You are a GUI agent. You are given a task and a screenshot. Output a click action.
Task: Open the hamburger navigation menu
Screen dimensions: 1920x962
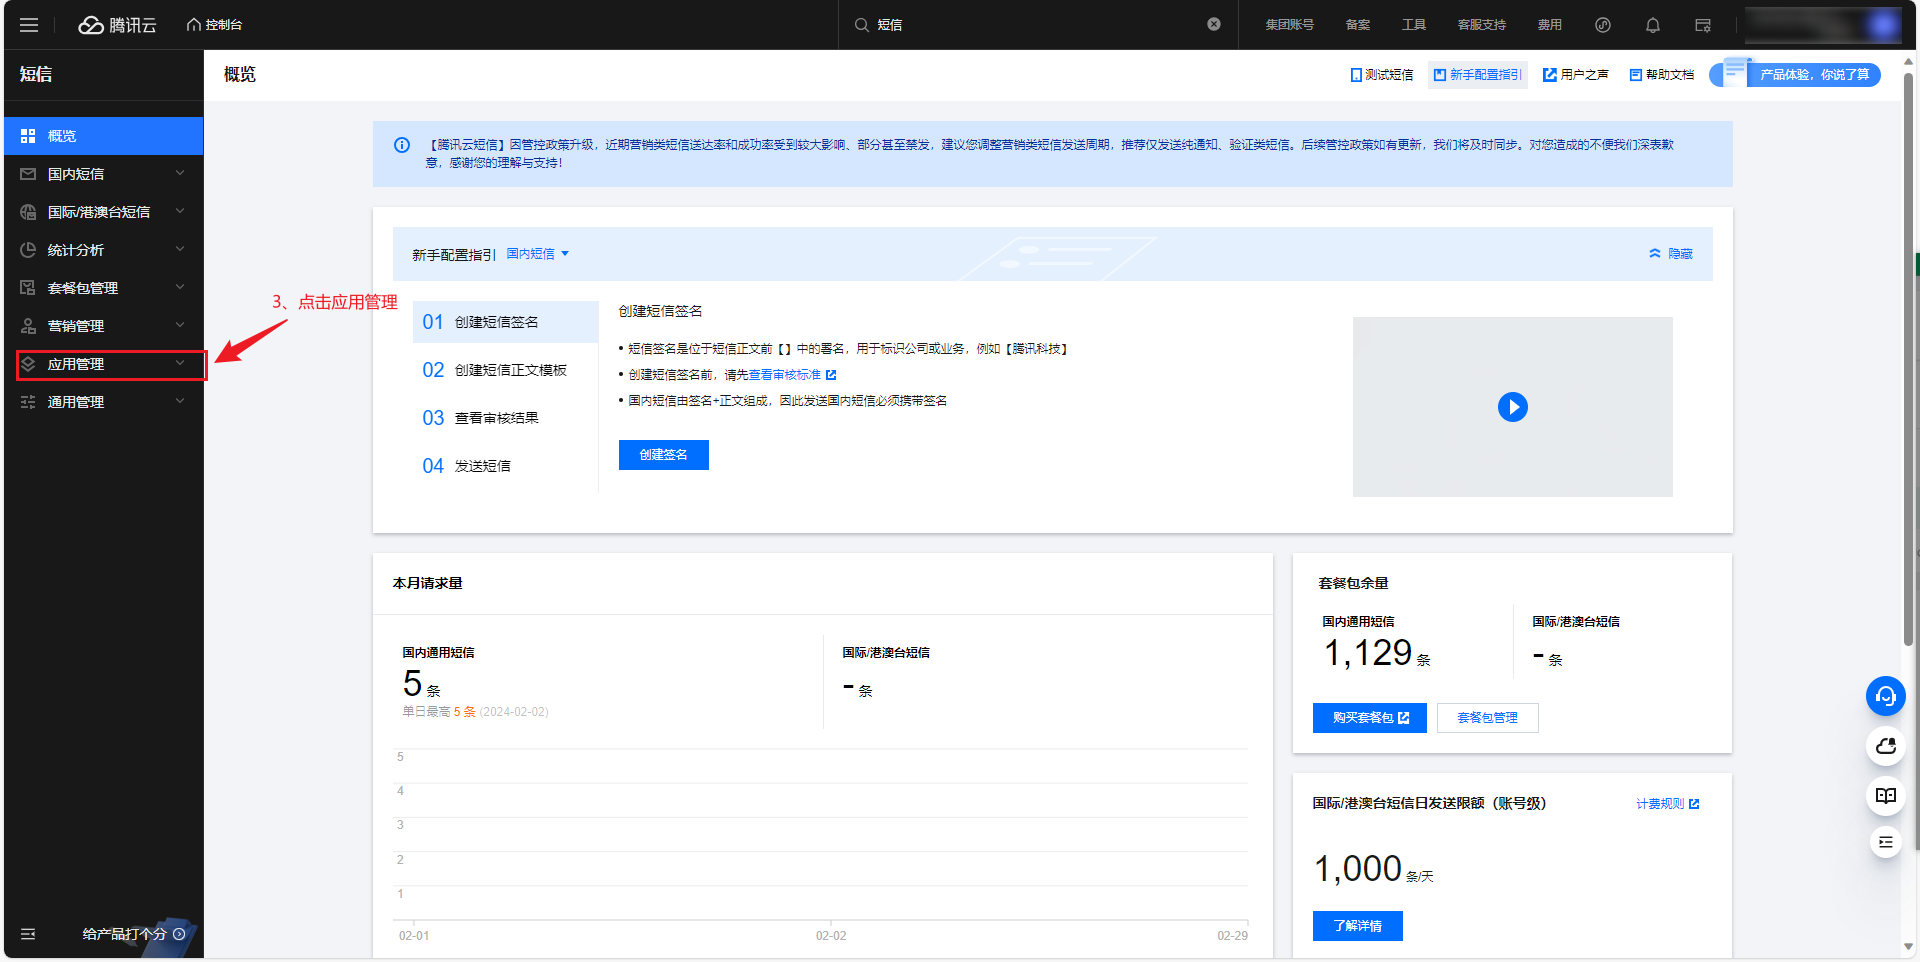(x=29, y=25)
